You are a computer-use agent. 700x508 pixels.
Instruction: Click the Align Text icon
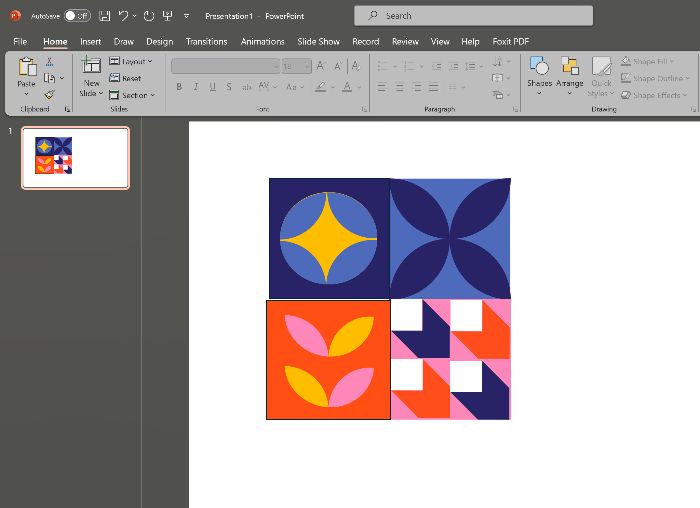(x=497, y=78)
